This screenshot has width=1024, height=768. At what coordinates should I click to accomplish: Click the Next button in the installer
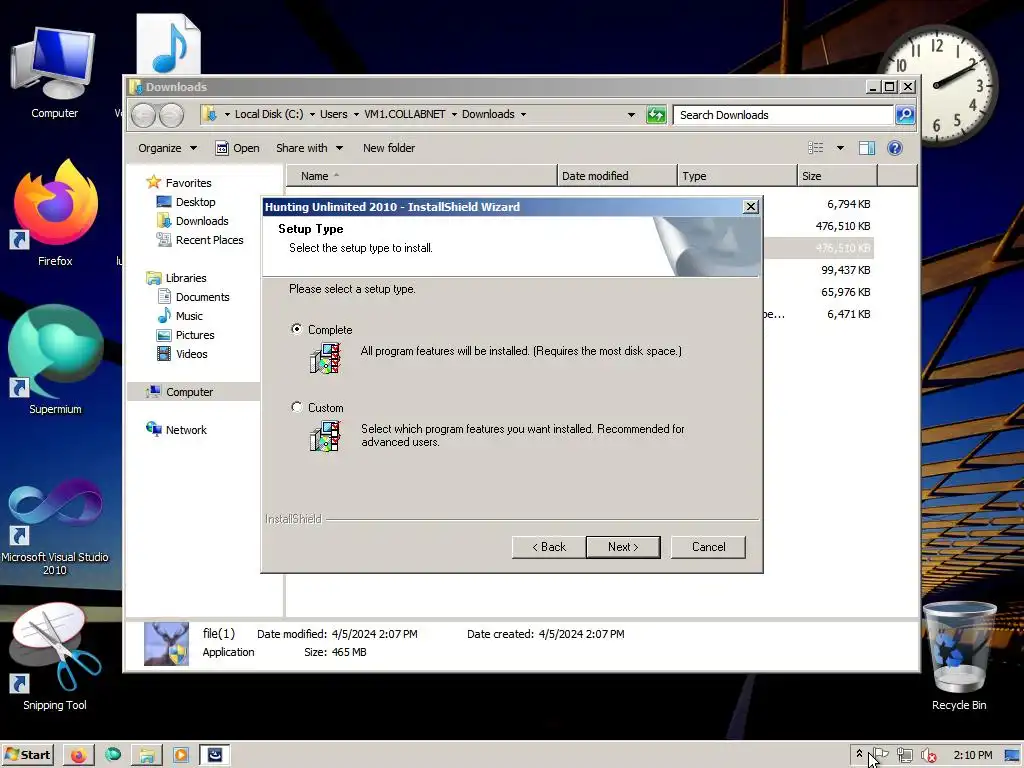pyautogui.click(x=623, y=547)
